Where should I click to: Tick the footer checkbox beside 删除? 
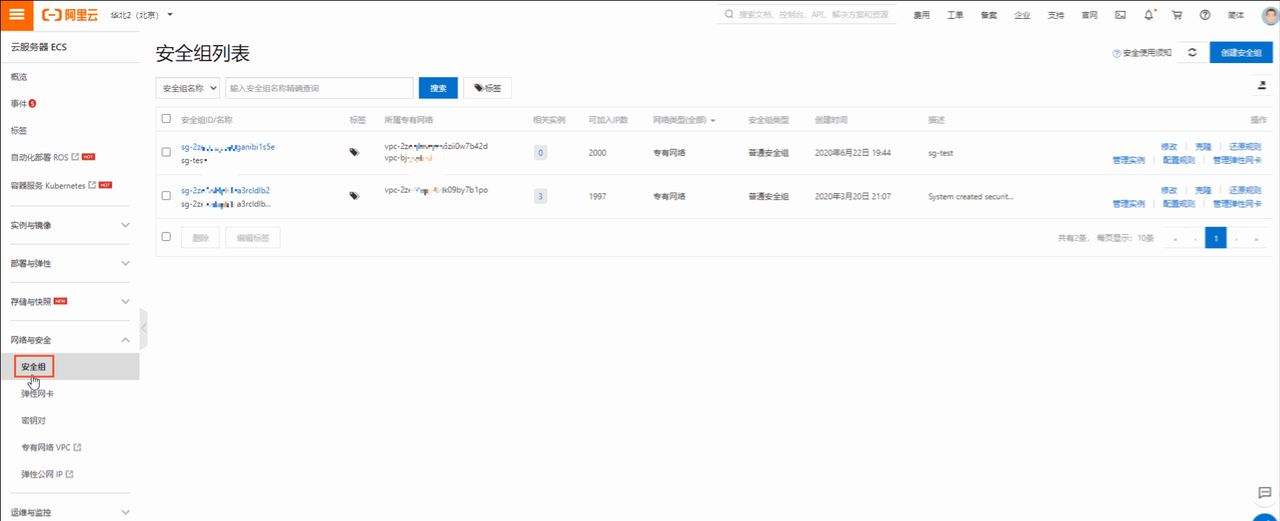point(166,237)
